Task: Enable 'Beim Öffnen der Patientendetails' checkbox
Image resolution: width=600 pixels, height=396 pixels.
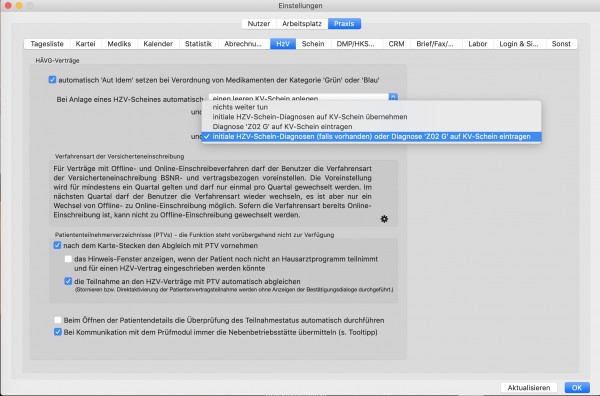Action: coord(58,320)
